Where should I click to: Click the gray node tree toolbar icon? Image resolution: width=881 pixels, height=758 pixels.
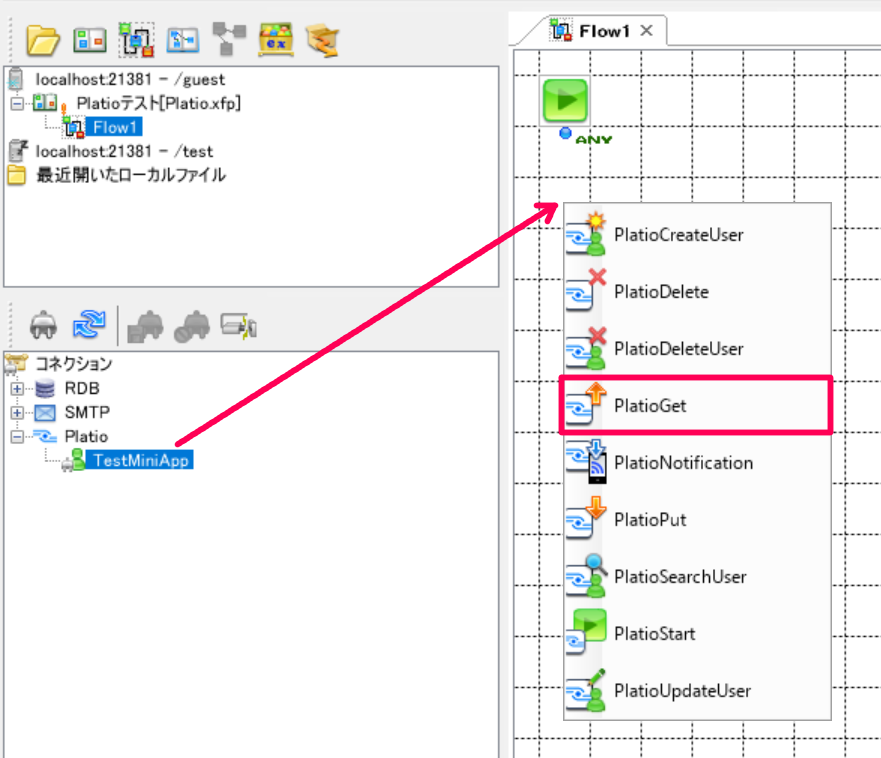229,38
